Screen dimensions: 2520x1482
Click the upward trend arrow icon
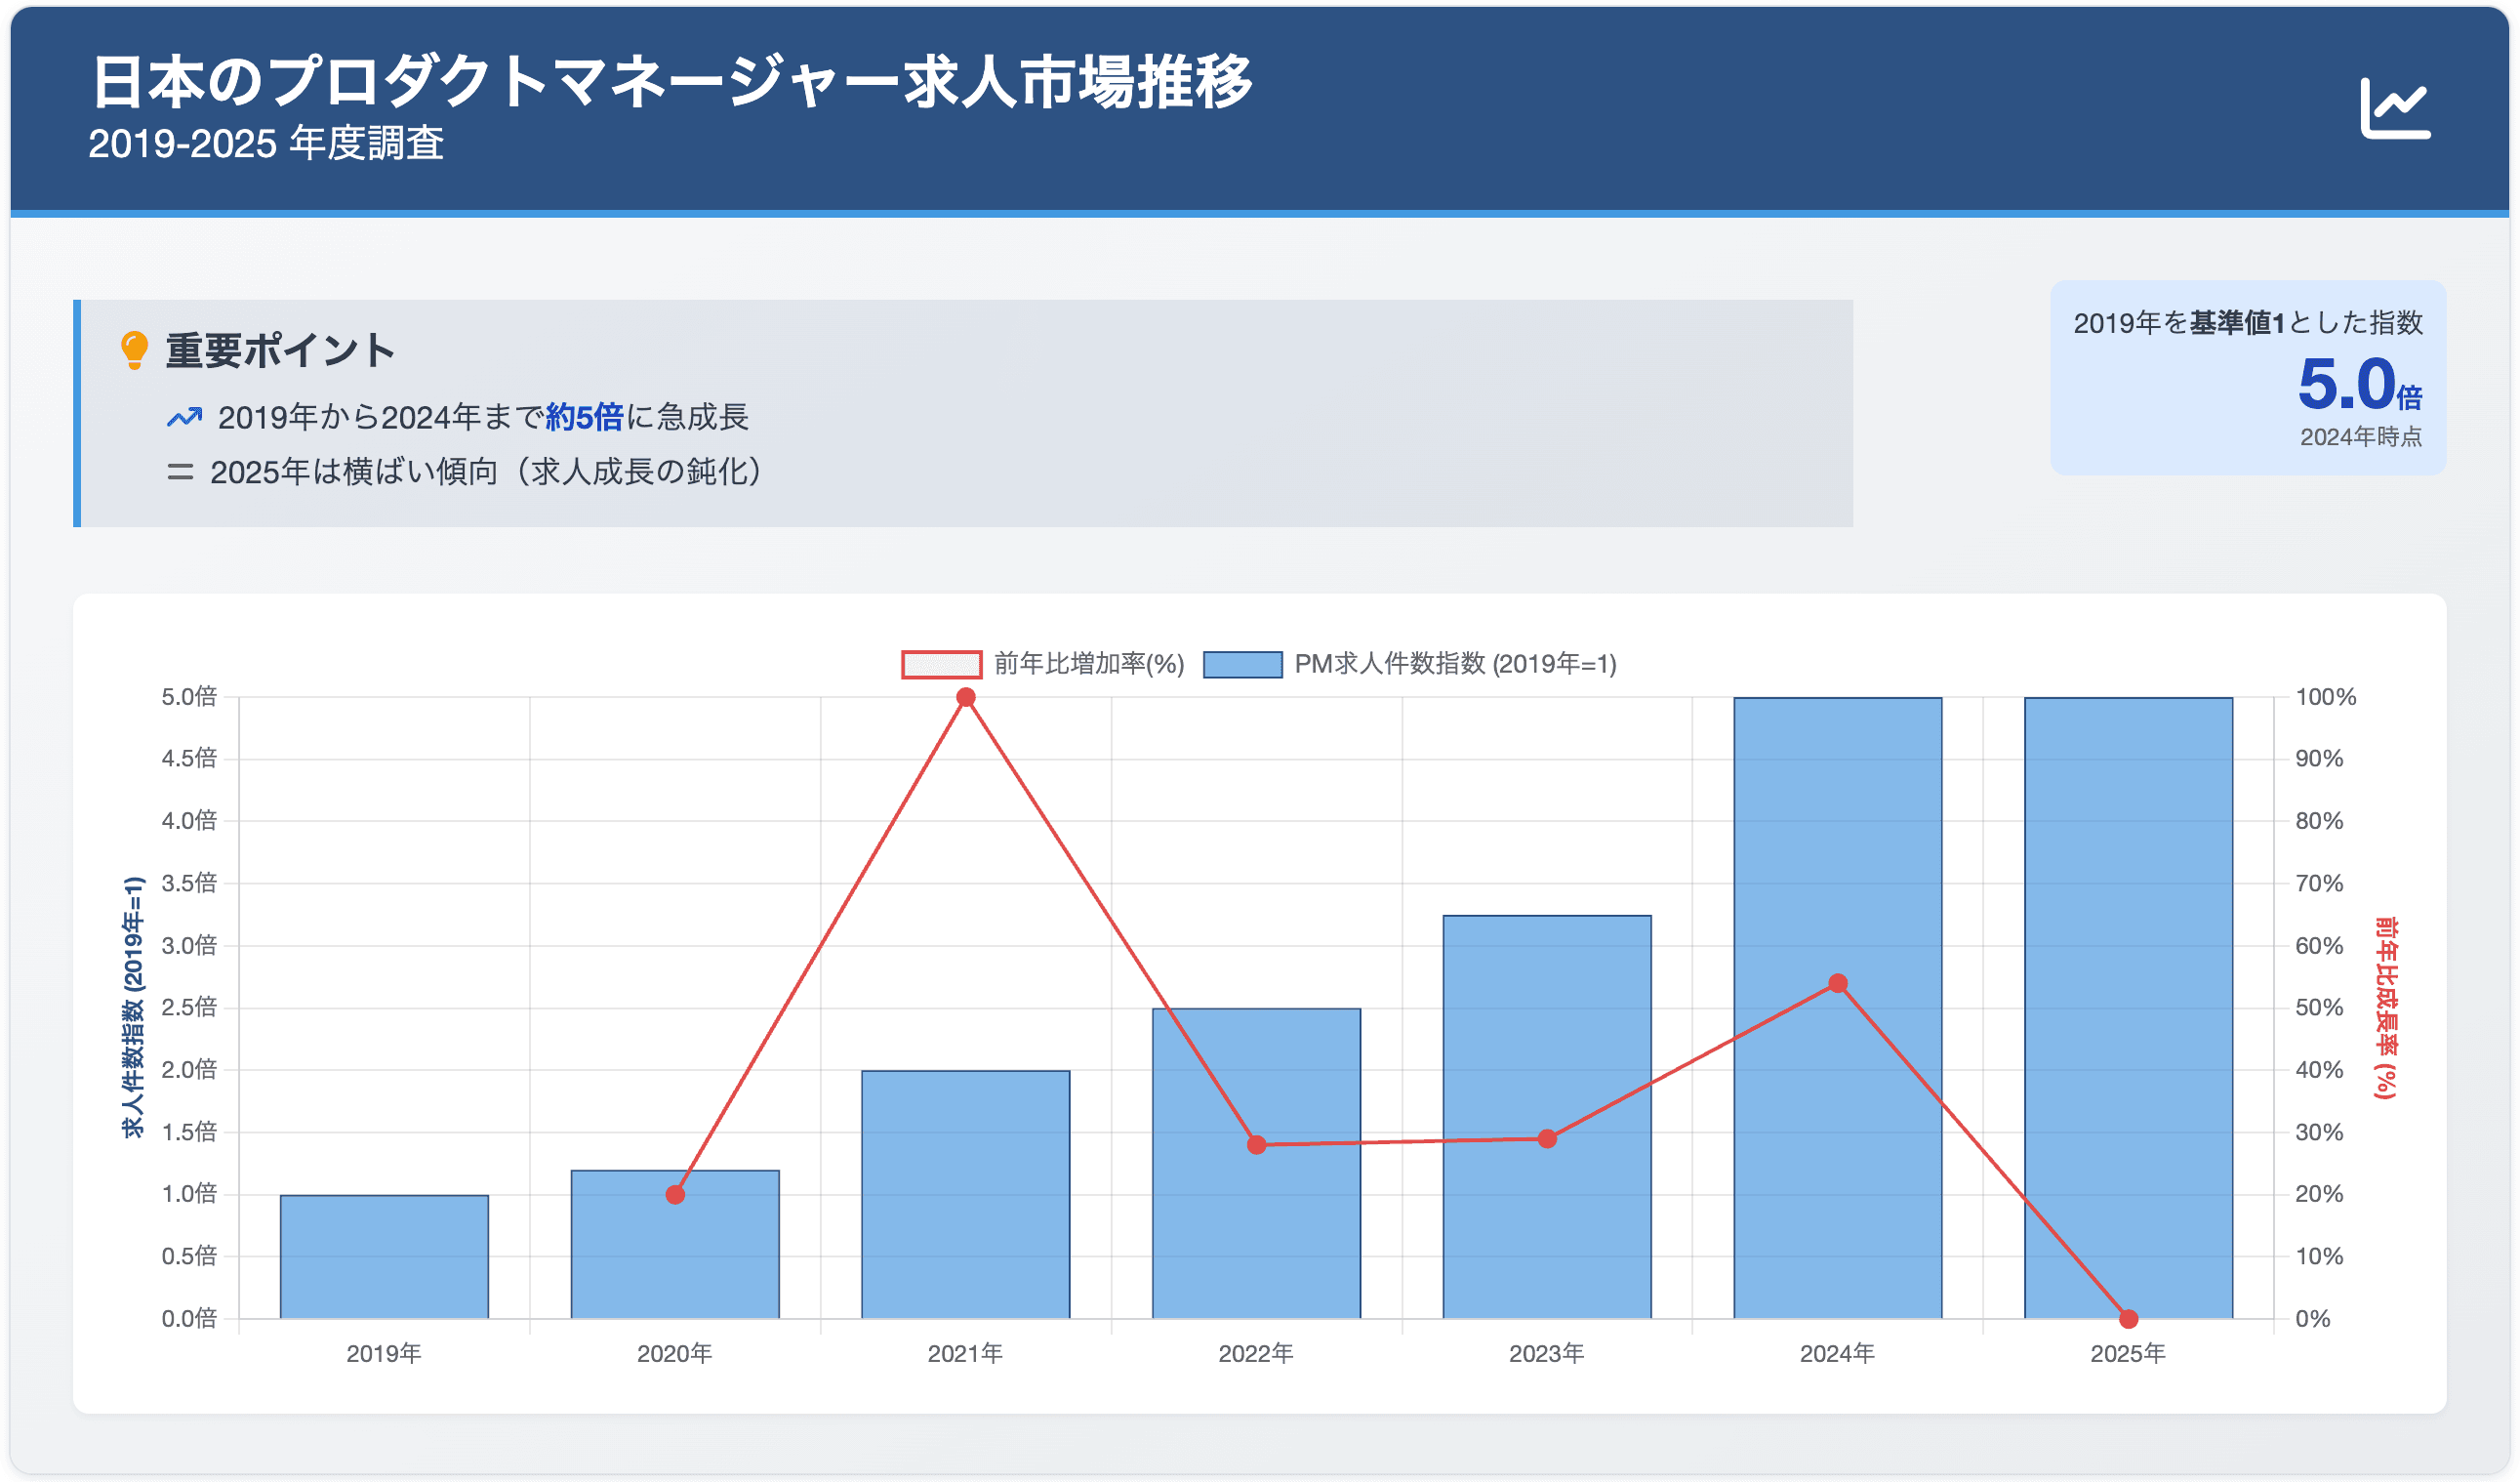(x=184, y=417)
